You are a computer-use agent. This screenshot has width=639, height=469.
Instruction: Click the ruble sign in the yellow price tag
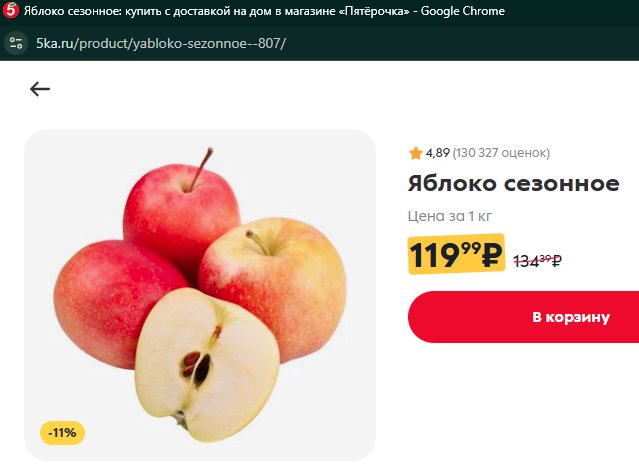click(491, 254)
